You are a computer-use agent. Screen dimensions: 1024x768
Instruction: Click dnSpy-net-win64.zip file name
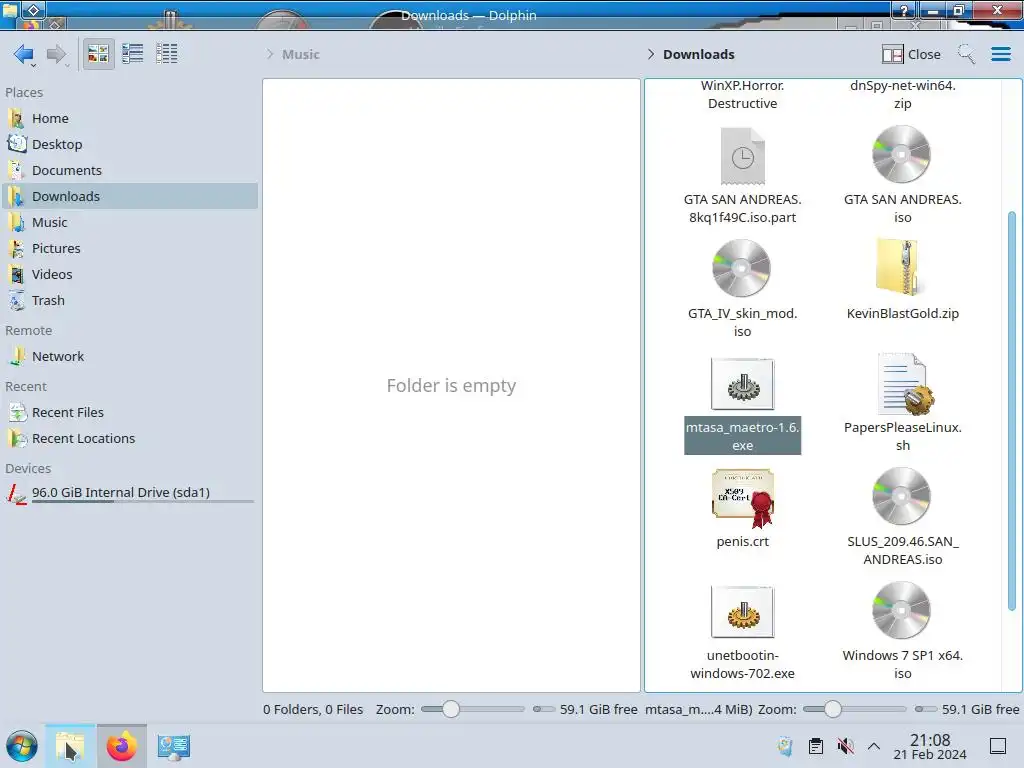903,95
